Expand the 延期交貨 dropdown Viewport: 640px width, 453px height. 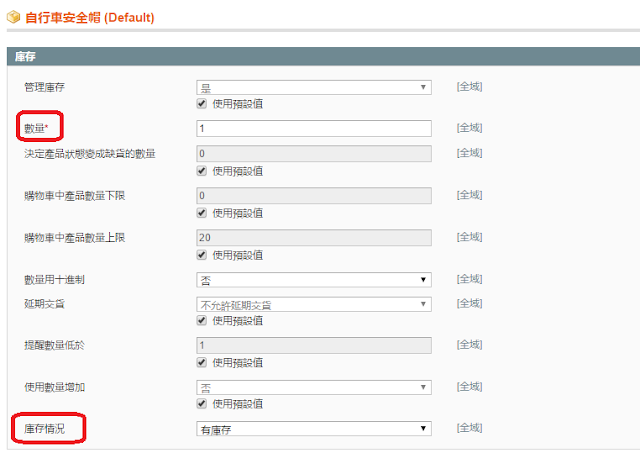314,304
